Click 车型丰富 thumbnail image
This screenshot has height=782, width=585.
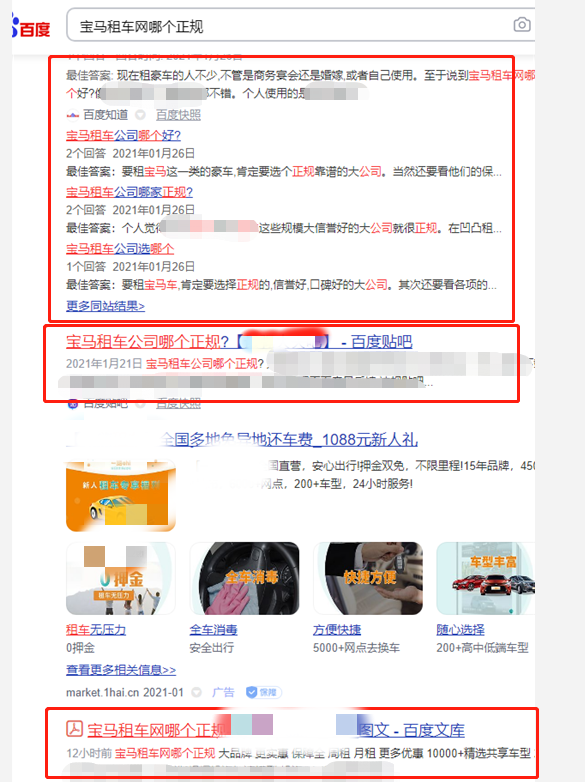(485, 578)
